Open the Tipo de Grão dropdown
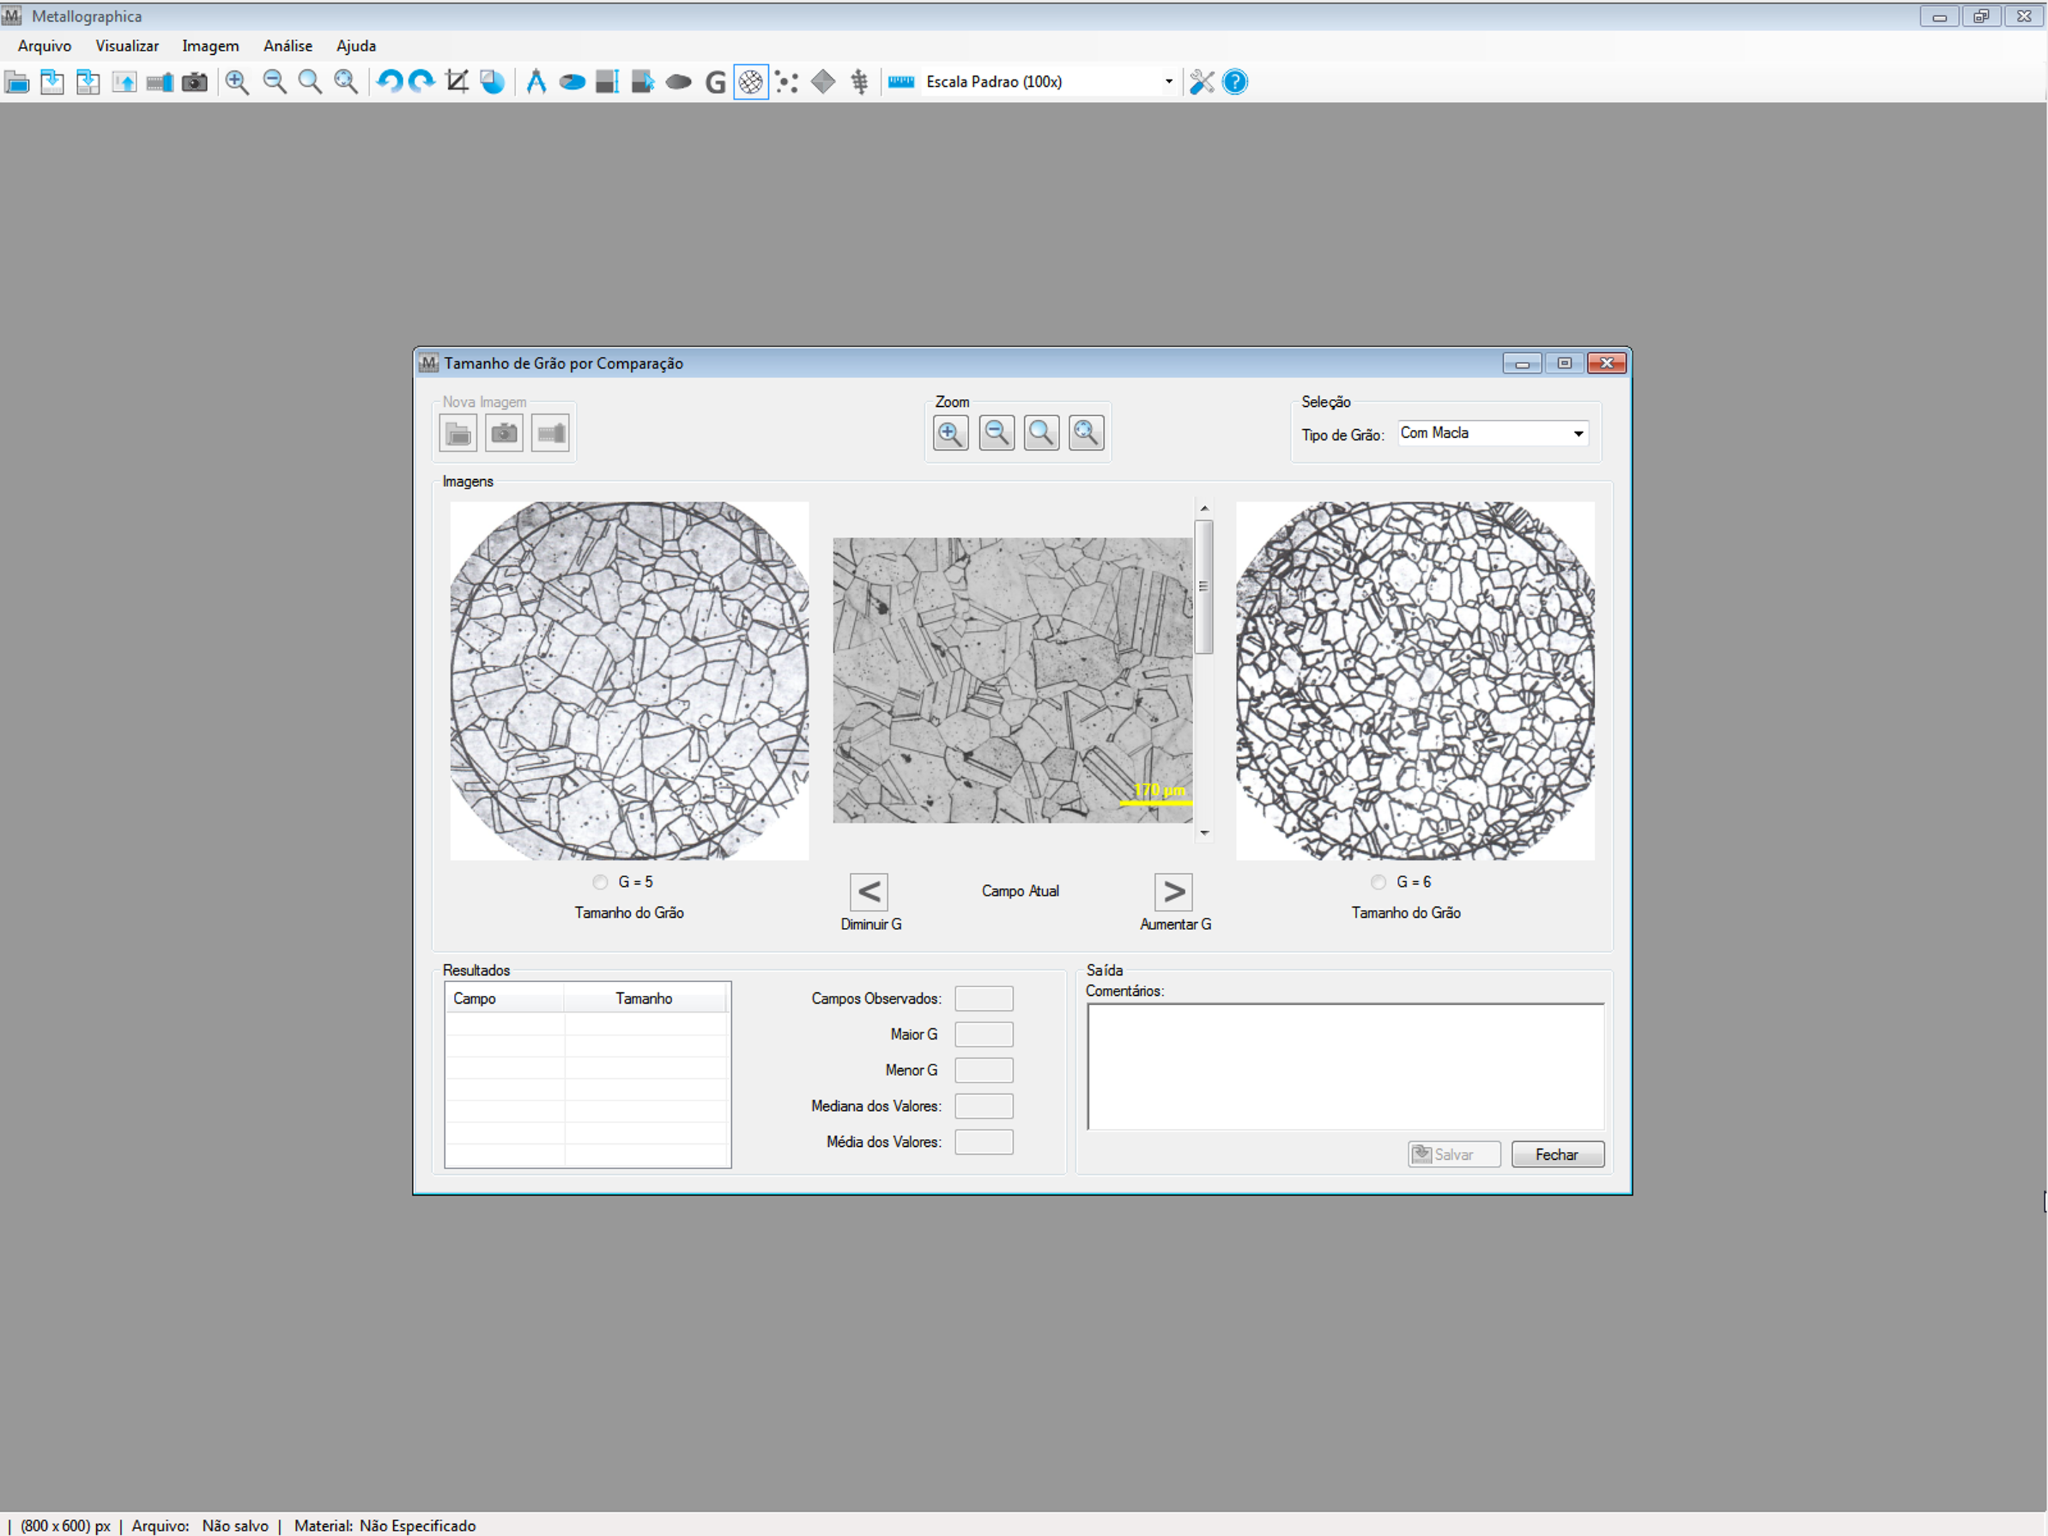 click(x=1492, y=433)
